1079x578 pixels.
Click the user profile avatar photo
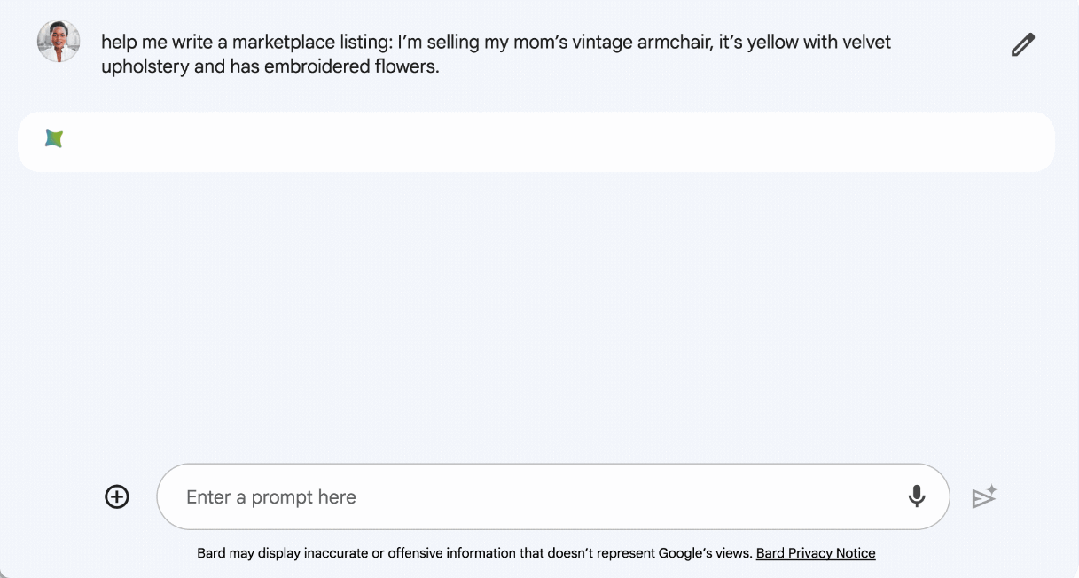(58, 42)
